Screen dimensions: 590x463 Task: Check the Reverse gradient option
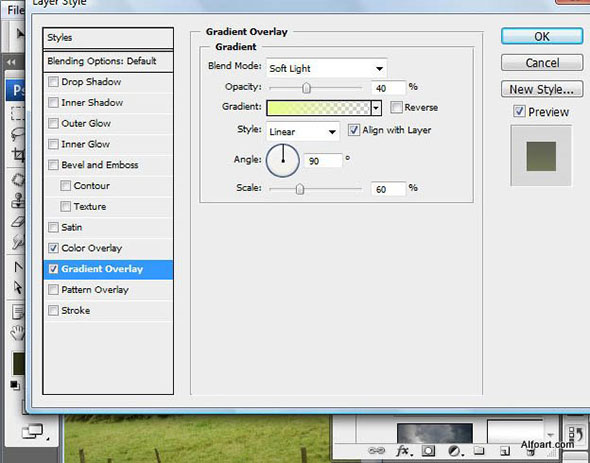pos(396,107)
